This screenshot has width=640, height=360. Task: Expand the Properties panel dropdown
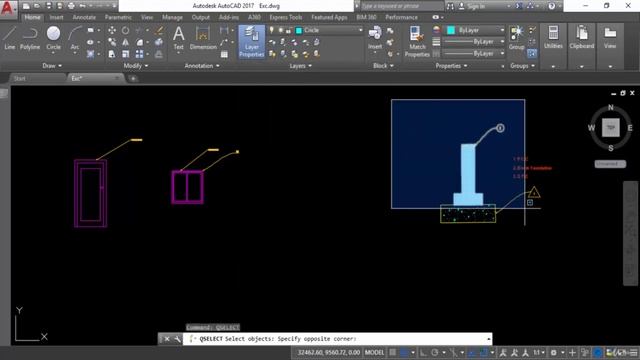tap(451, 66)
